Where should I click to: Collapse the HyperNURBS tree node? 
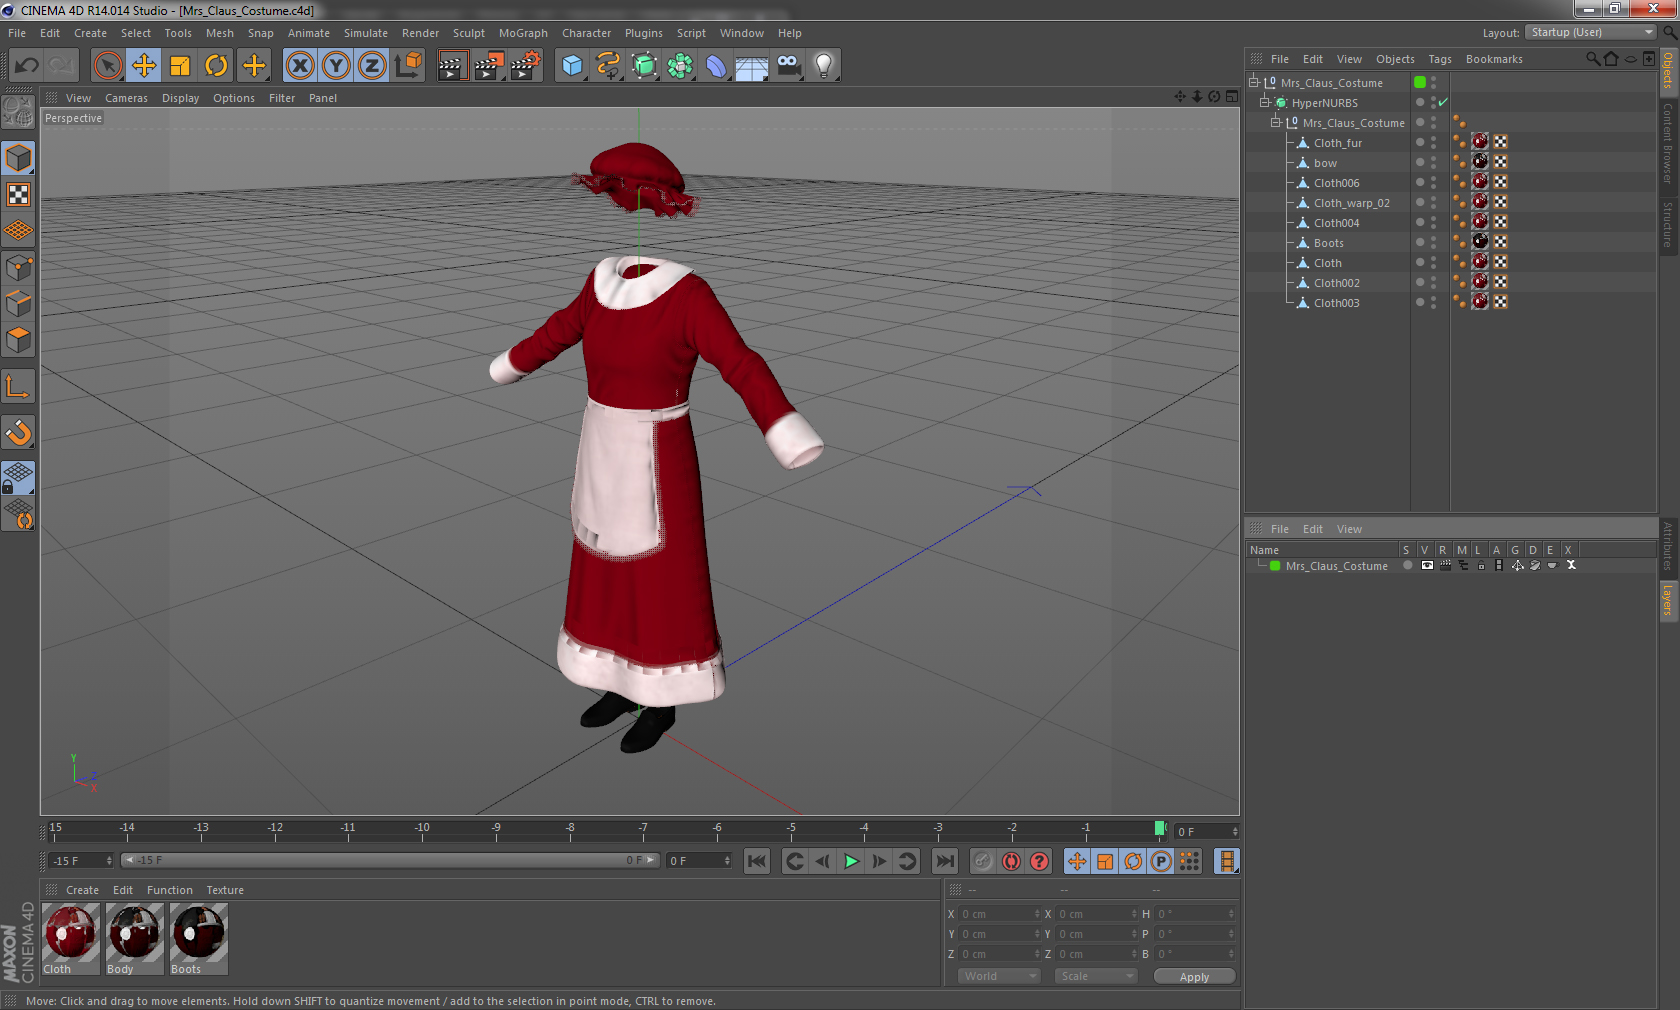coord(1264,102)
